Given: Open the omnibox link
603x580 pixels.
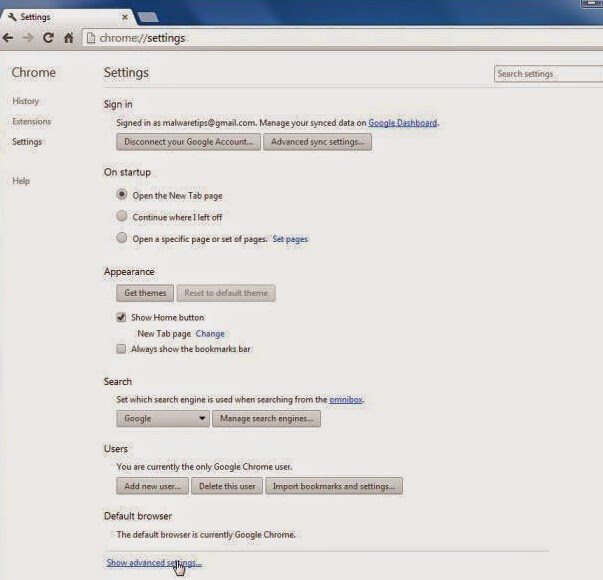Looking at the screenshot, I should pyautogui.click(x=346, y=400).
